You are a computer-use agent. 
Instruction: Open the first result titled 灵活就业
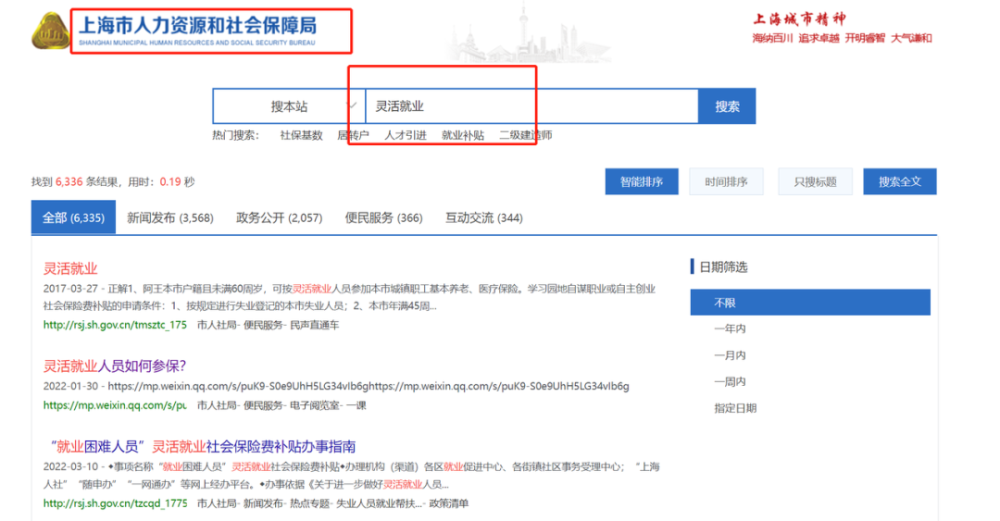click(x=70, y=268)
